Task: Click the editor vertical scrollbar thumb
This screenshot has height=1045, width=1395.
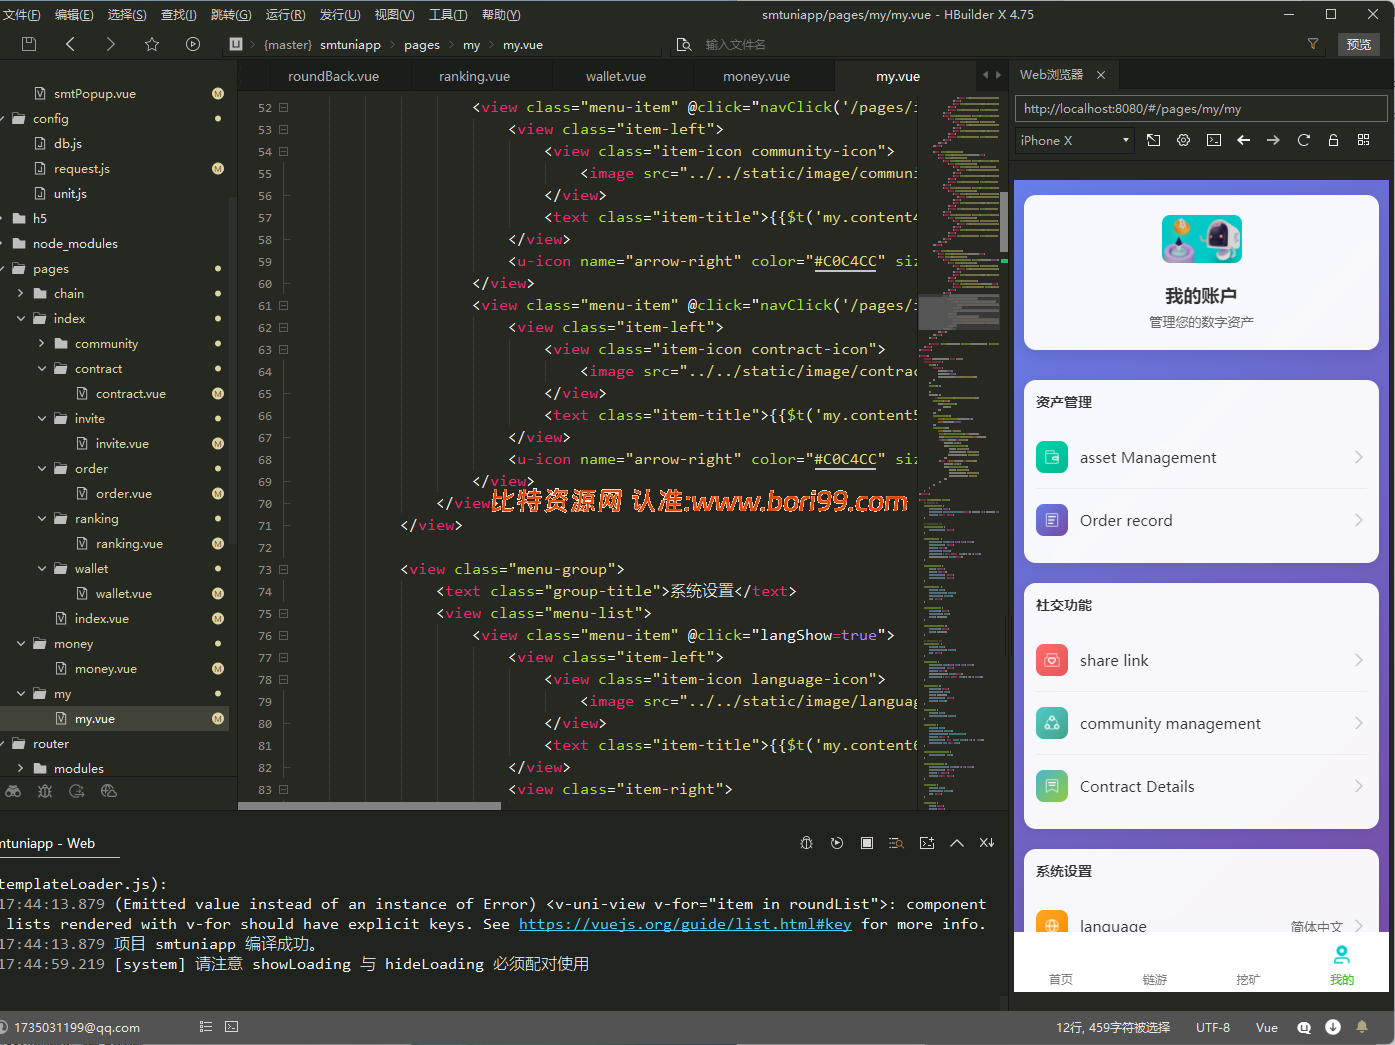Action: pyautogui.click(x=1004, y=222)
